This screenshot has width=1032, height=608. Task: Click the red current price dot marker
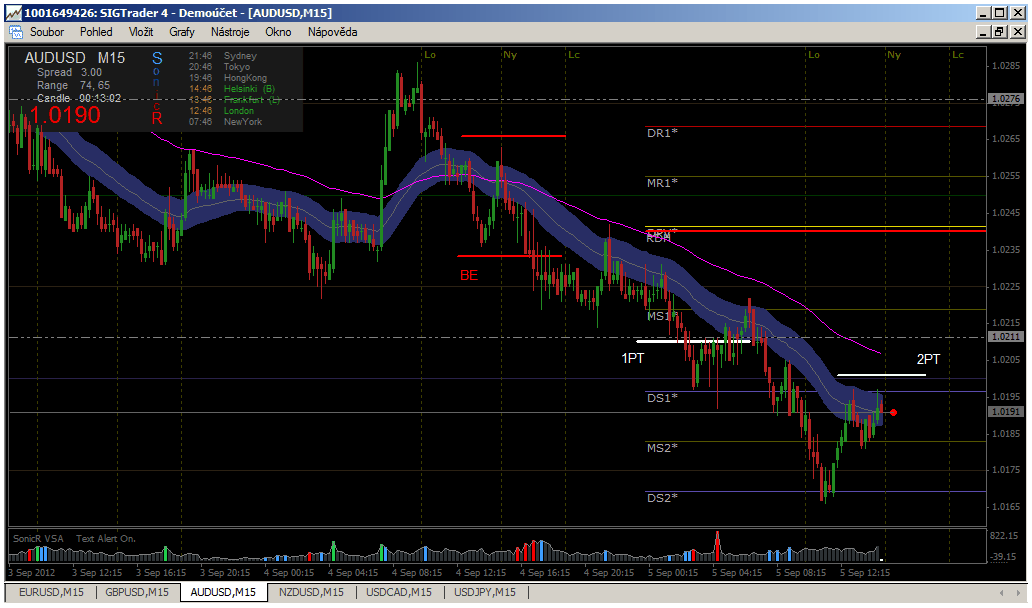click(x=893, y=413)
